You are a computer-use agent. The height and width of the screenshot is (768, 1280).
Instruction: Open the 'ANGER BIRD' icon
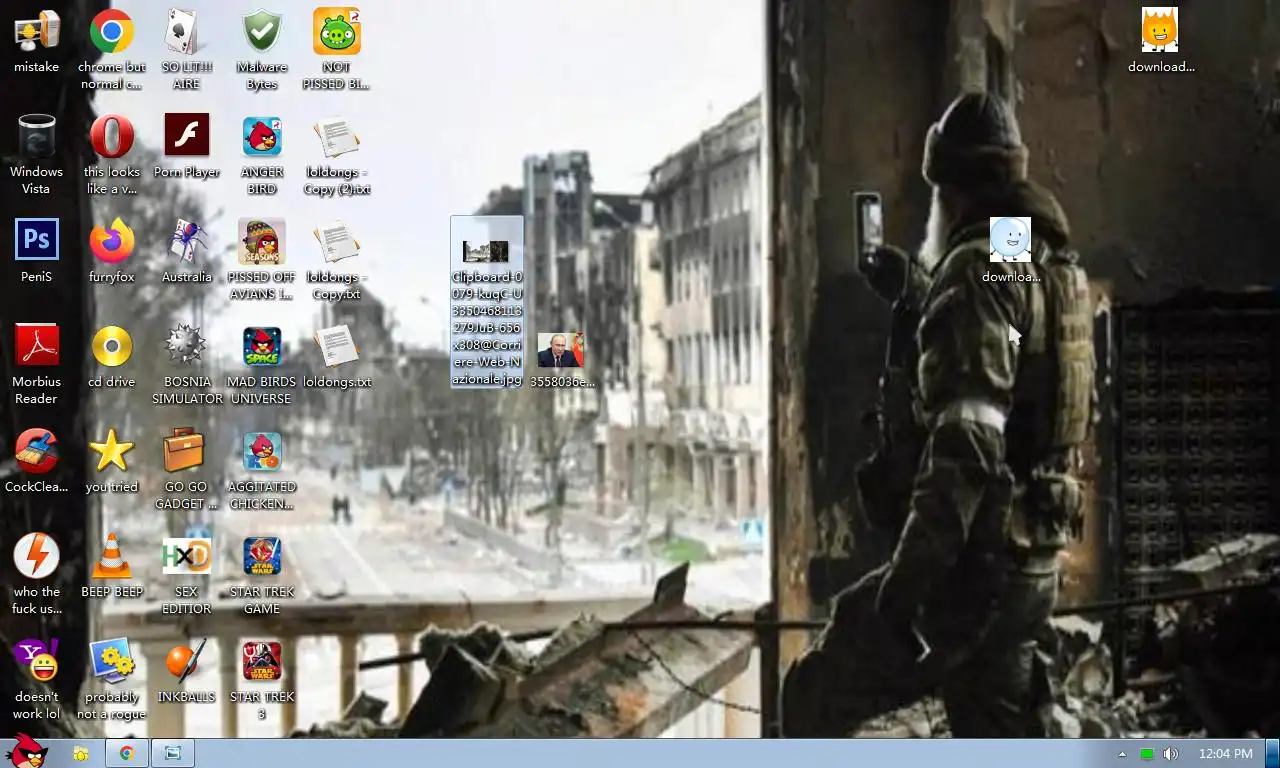click(x=262, y=154)
